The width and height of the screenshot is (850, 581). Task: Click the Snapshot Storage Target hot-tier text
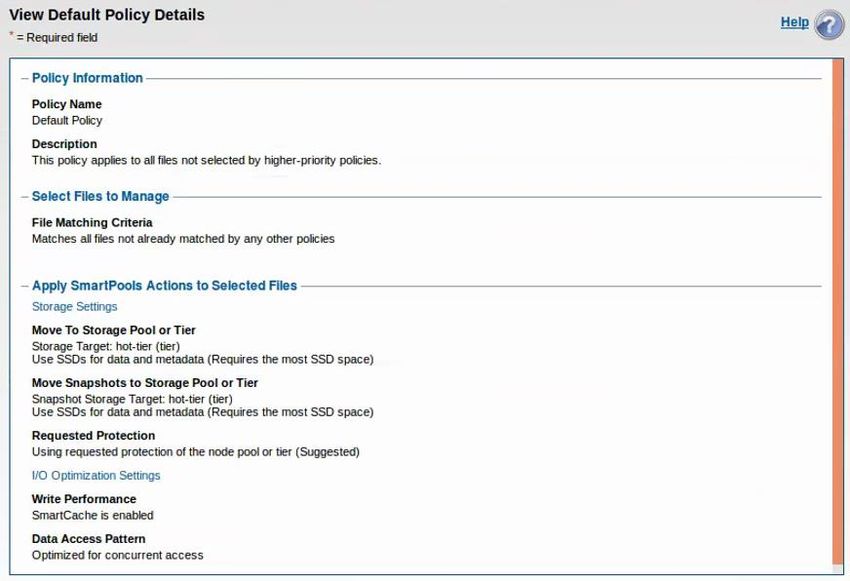132,399
